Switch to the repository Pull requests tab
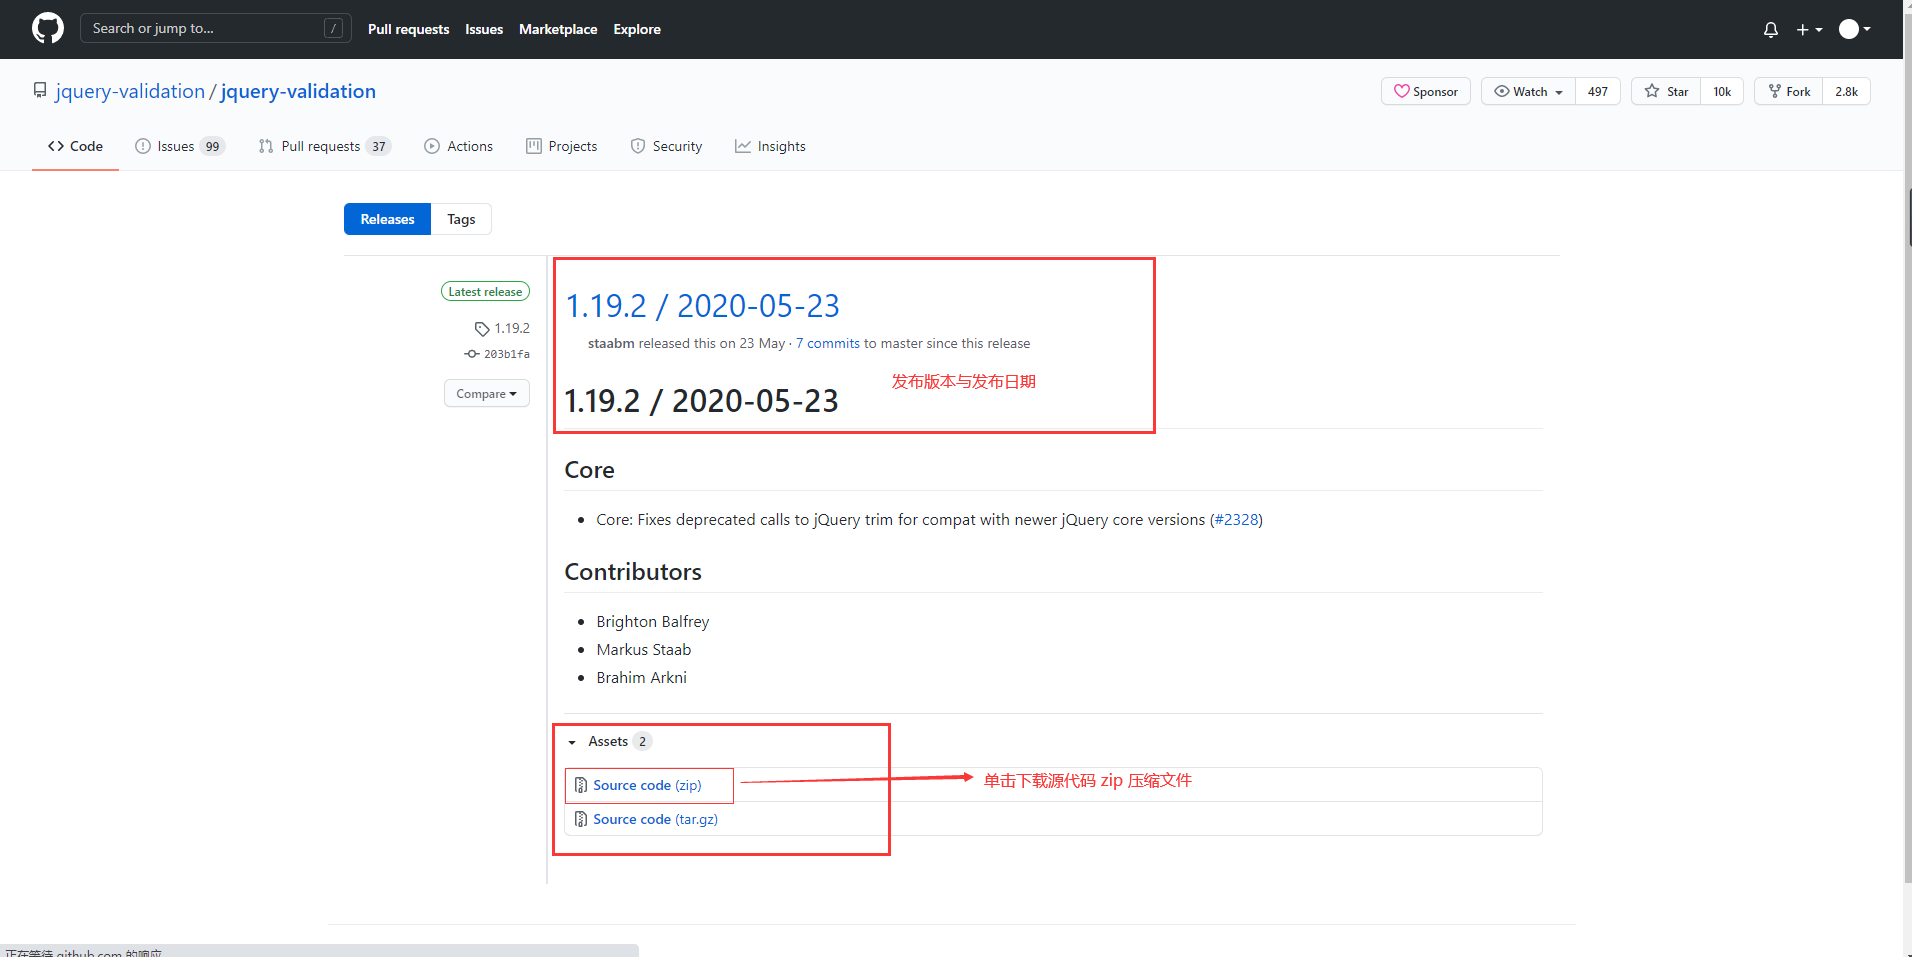This screenshot has width=1912, height=957. 324,146
